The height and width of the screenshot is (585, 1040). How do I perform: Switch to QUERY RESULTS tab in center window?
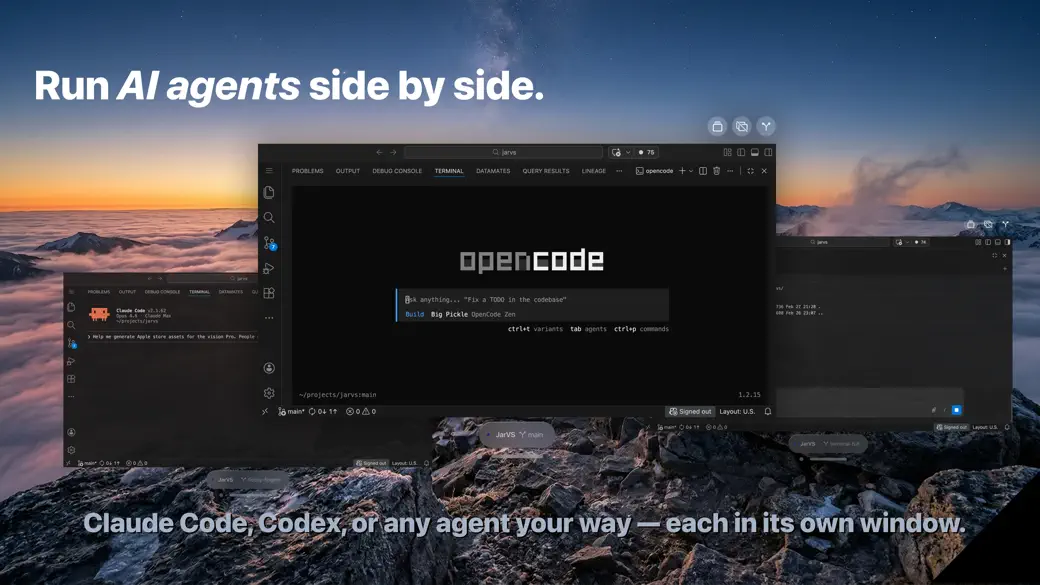[x=546, y=171]
